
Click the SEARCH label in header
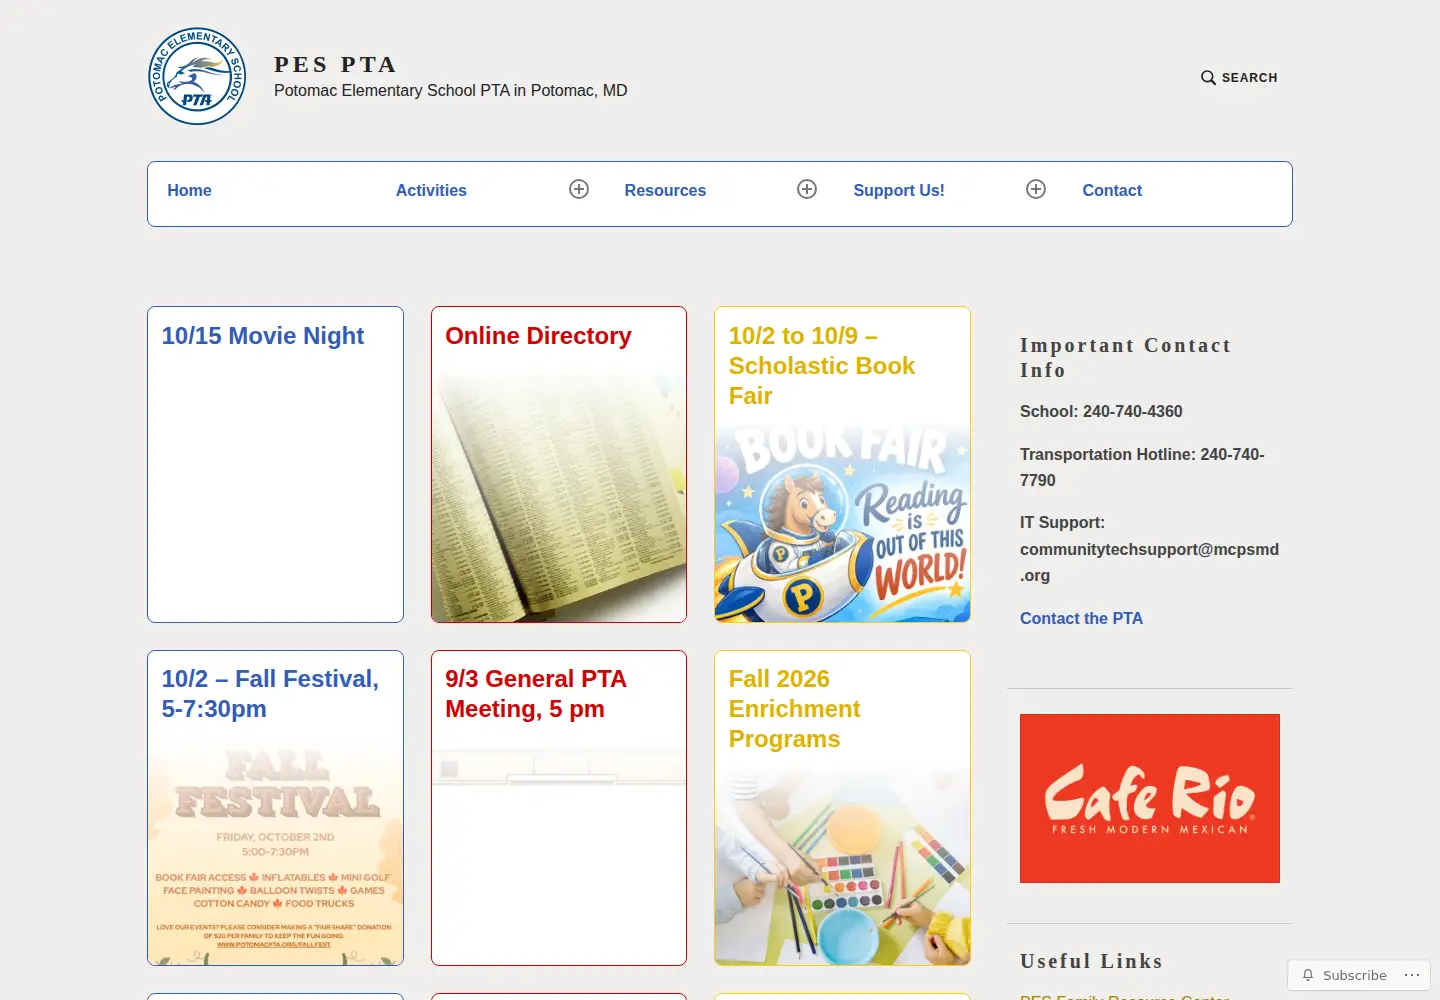tap(1249, 78)
